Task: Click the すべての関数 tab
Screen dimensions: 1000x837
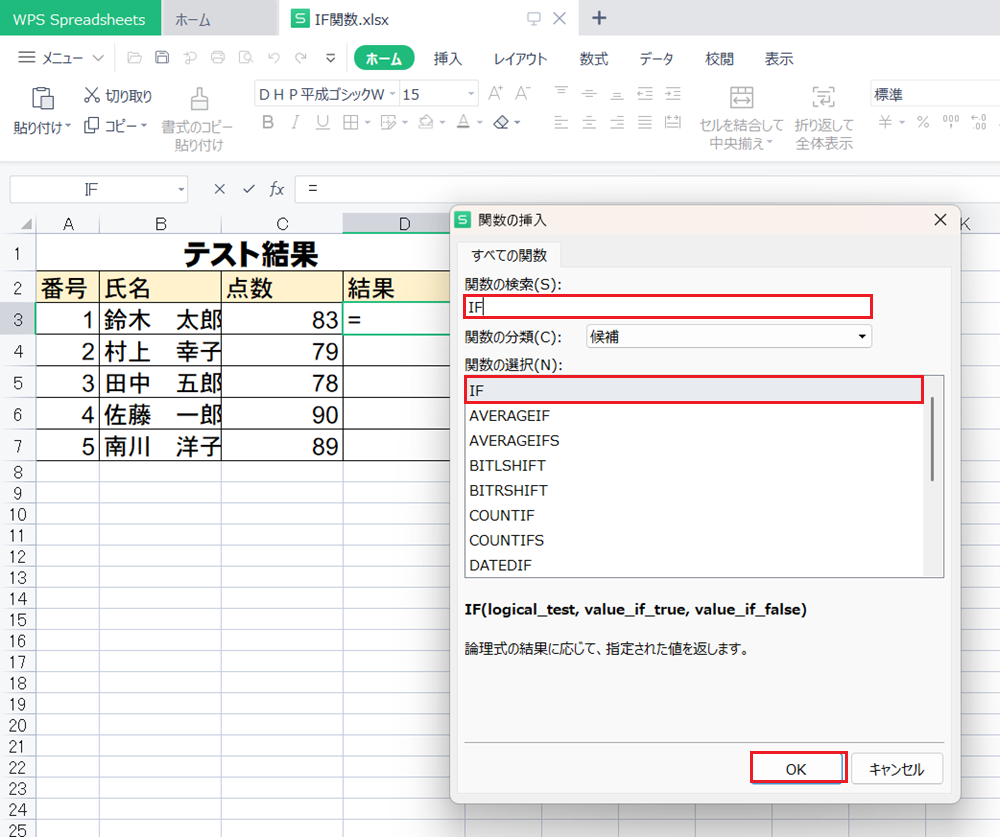Action: pyautogui.click(x=509, y=255)
